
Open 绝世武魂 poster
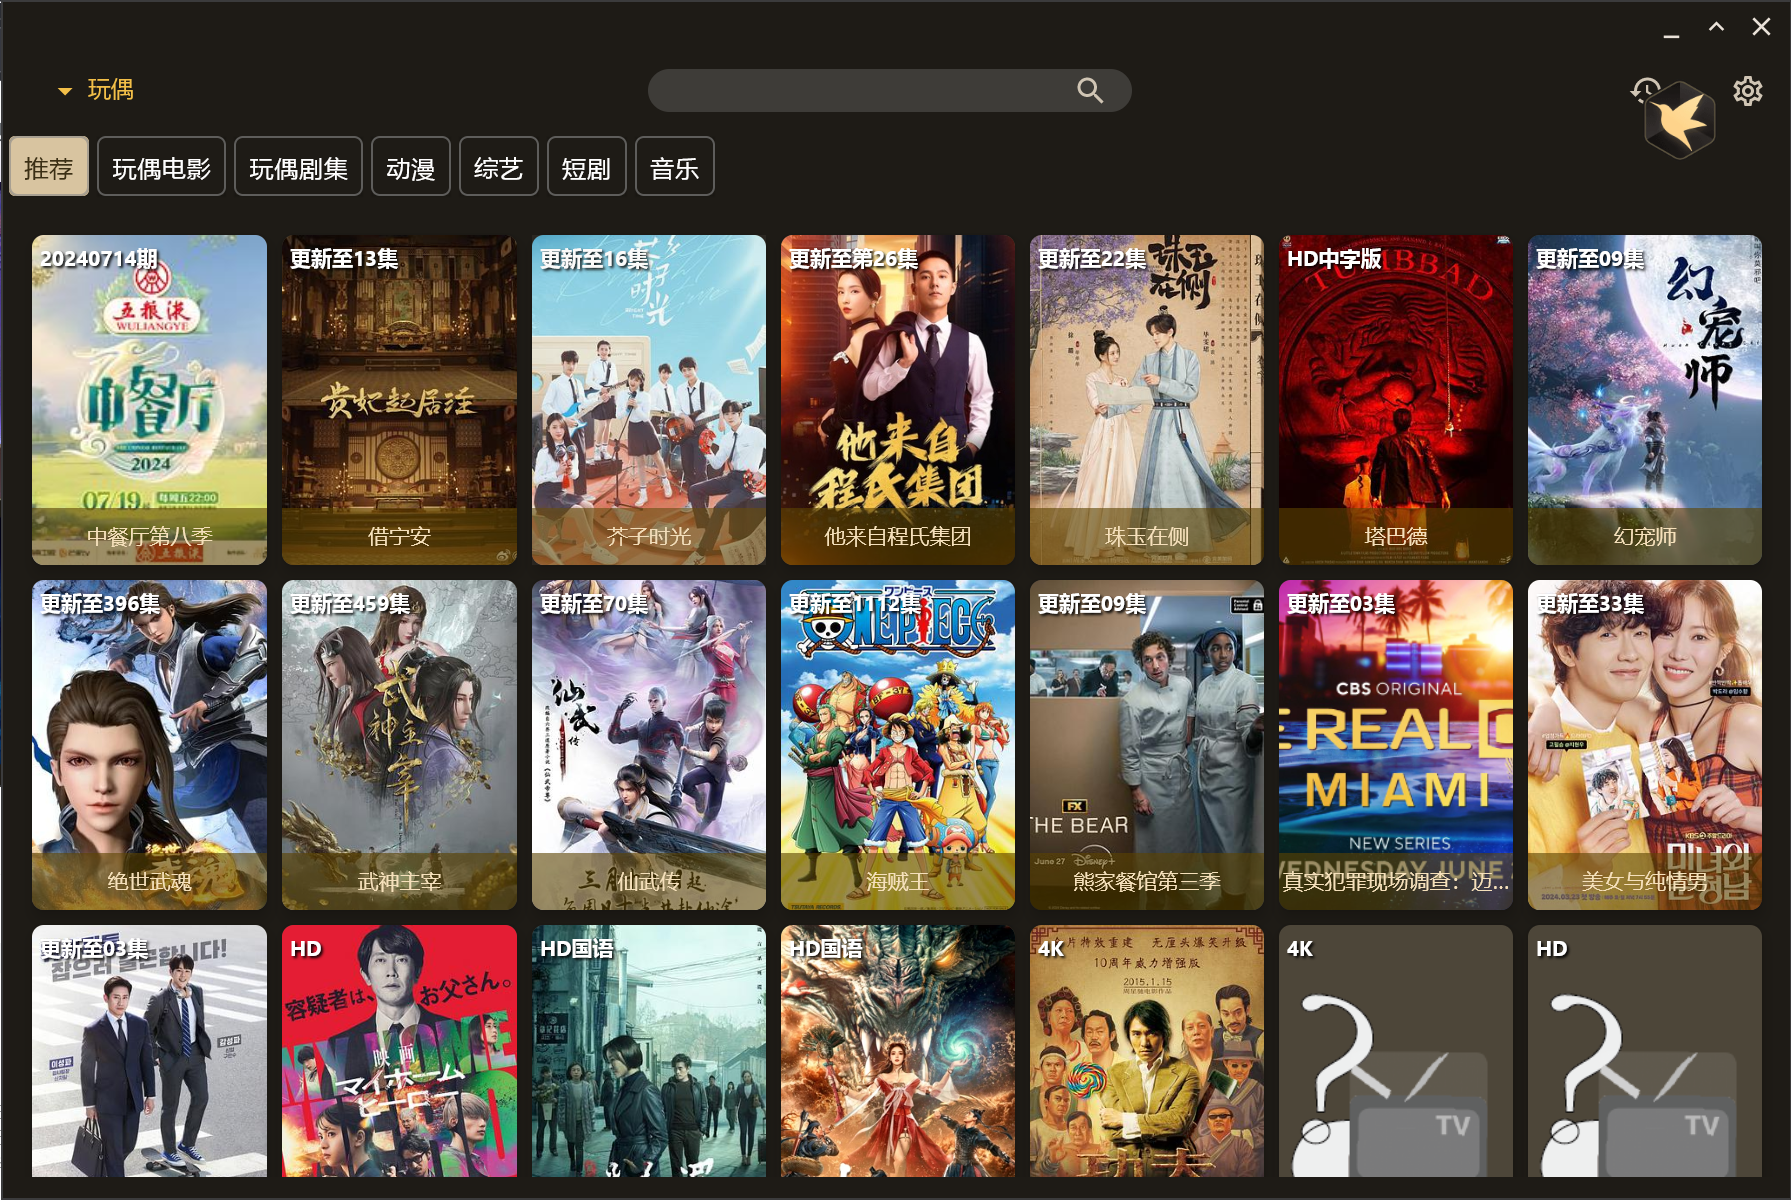click(x=149, y=745)
